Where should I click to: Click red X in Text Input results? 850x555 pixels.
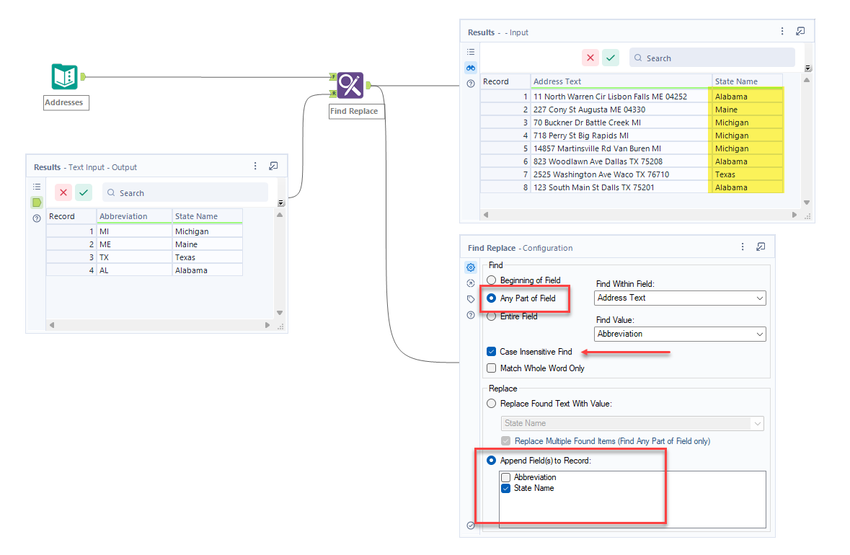[63, 192]
